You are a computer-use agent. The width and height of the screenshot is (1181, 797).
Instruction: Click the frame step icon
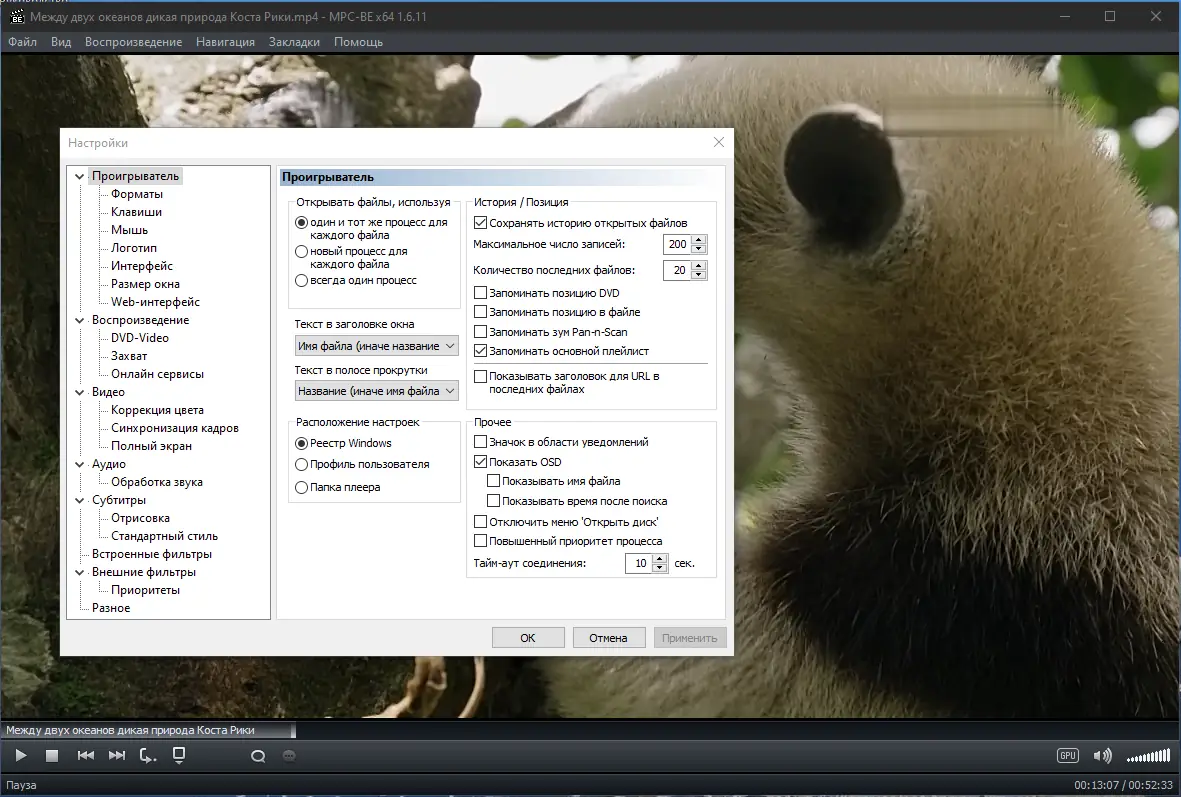(x=148, y=756)
